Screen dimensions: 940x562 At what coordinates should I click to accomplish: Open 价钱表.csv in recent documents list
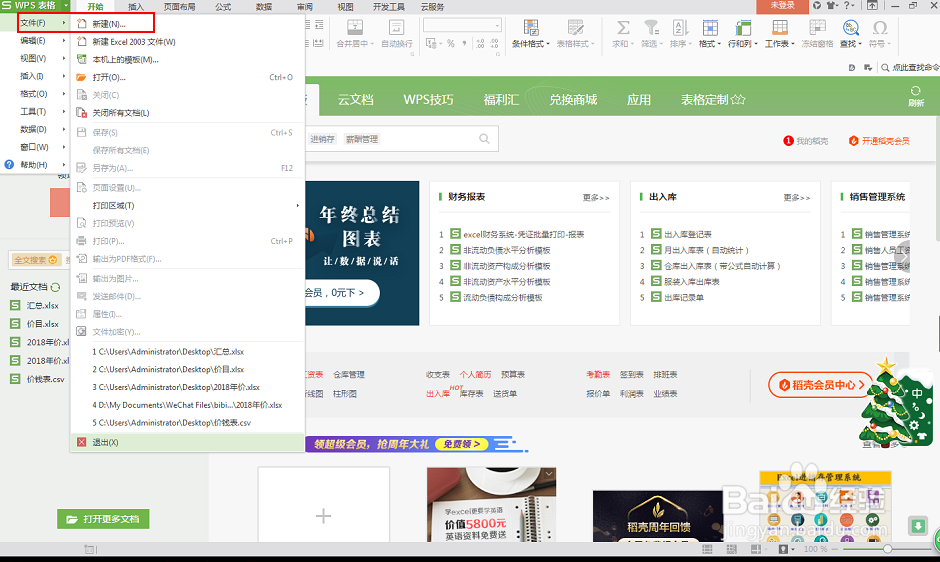coord(46,379)
